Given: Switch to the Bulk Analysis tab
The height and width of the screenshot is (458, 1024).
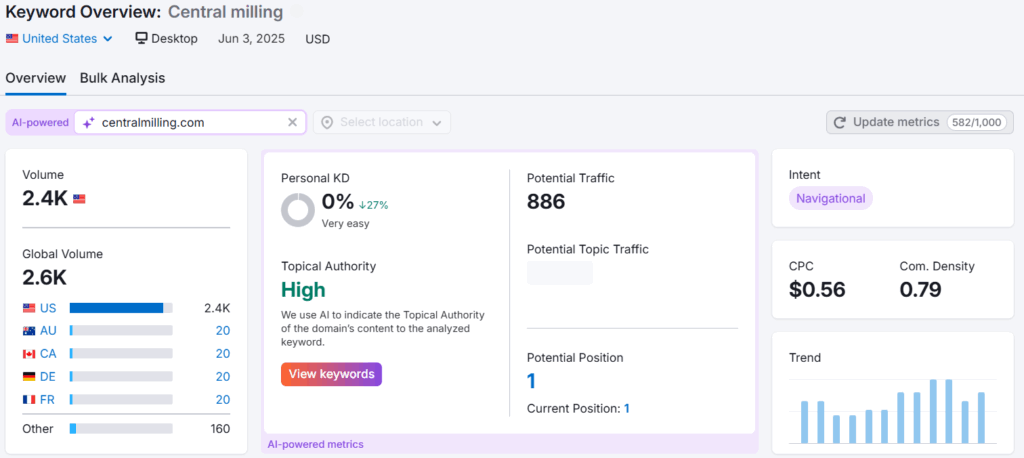Looking at the screenshot, I should click(x=122, y=78).
